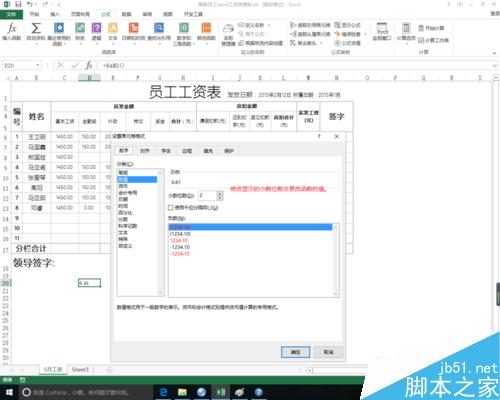Open the Date & Time functions icon
Image resolution: width=500 pixels, height=400 pixels.
point(133,32)
